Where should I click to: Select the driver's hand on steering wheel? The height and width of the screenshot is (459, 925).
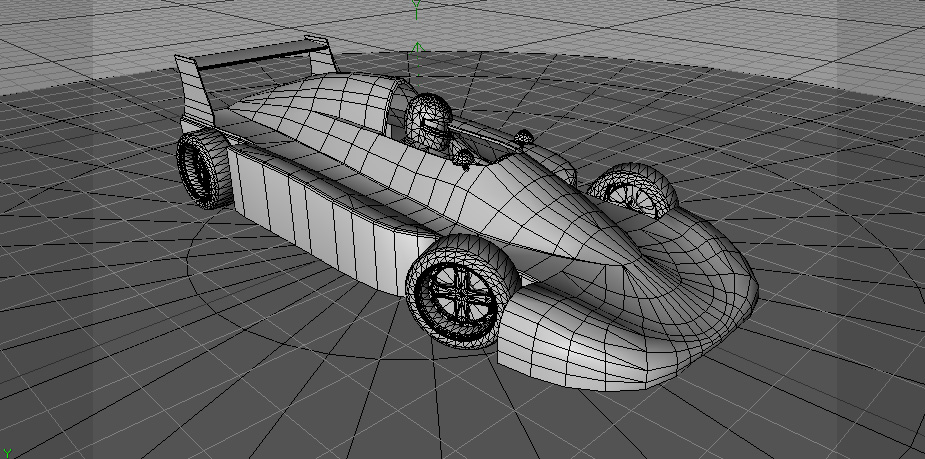[462, 155]
